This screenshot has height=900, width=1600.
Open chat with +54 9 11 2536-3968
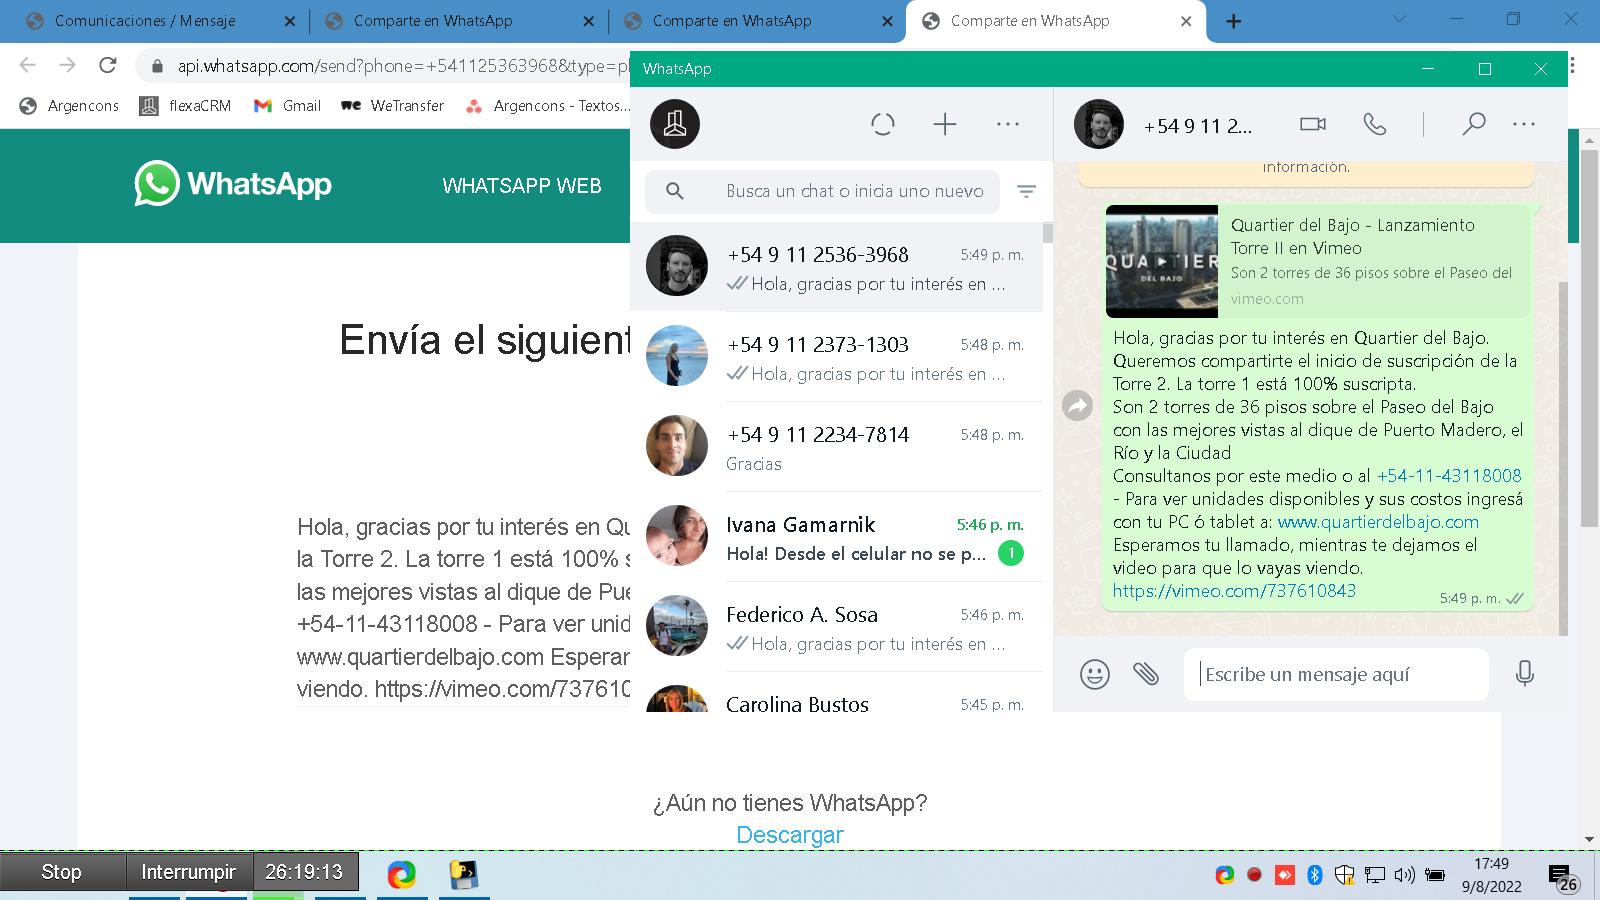pyautogui.click(x=836, y=267)
